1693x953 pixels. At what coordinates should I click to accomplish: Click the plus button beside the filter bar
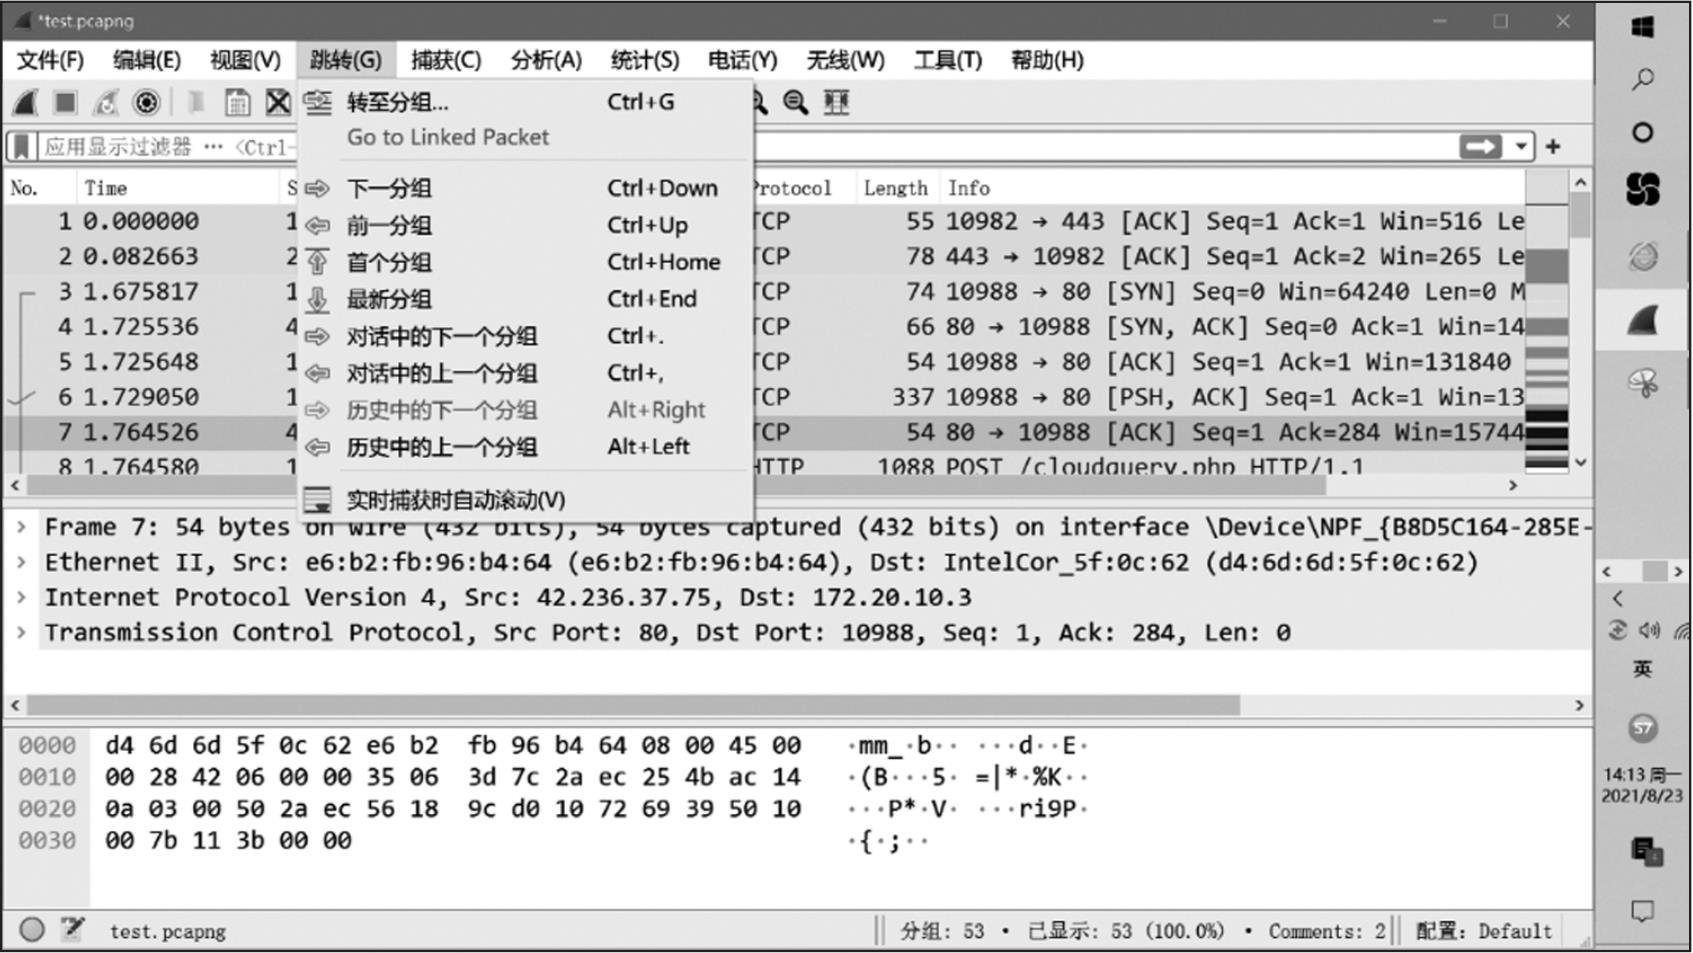point(1553,146)
